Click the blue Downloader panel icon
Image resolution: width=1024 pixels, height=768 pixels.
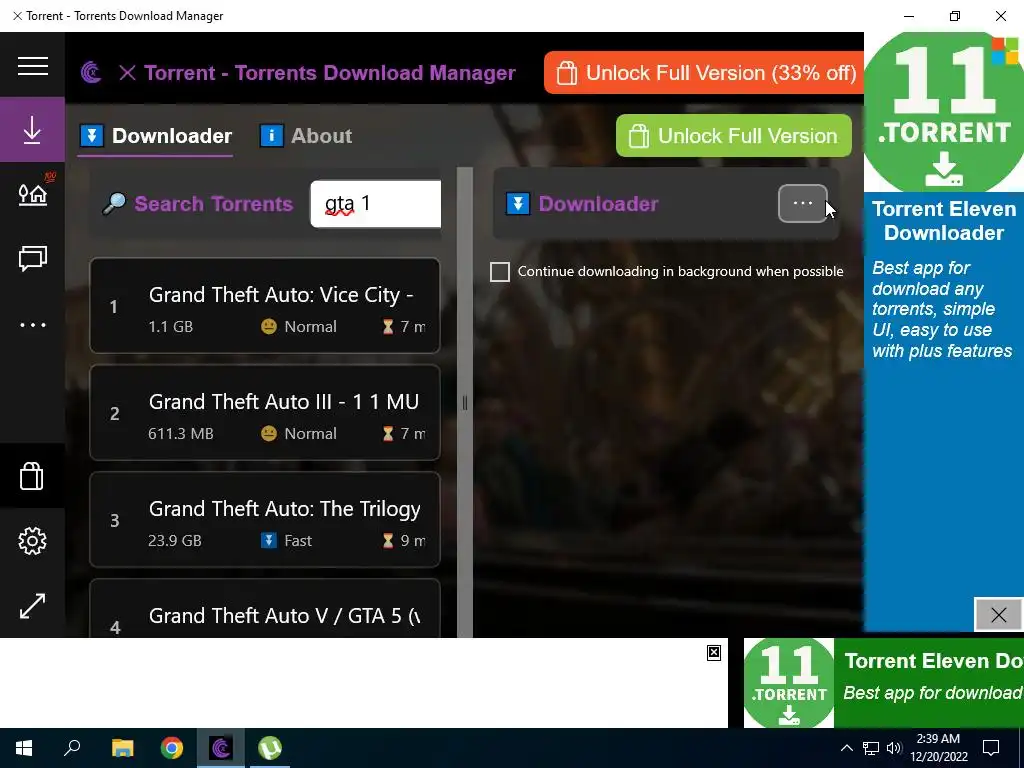click(518, 204)
